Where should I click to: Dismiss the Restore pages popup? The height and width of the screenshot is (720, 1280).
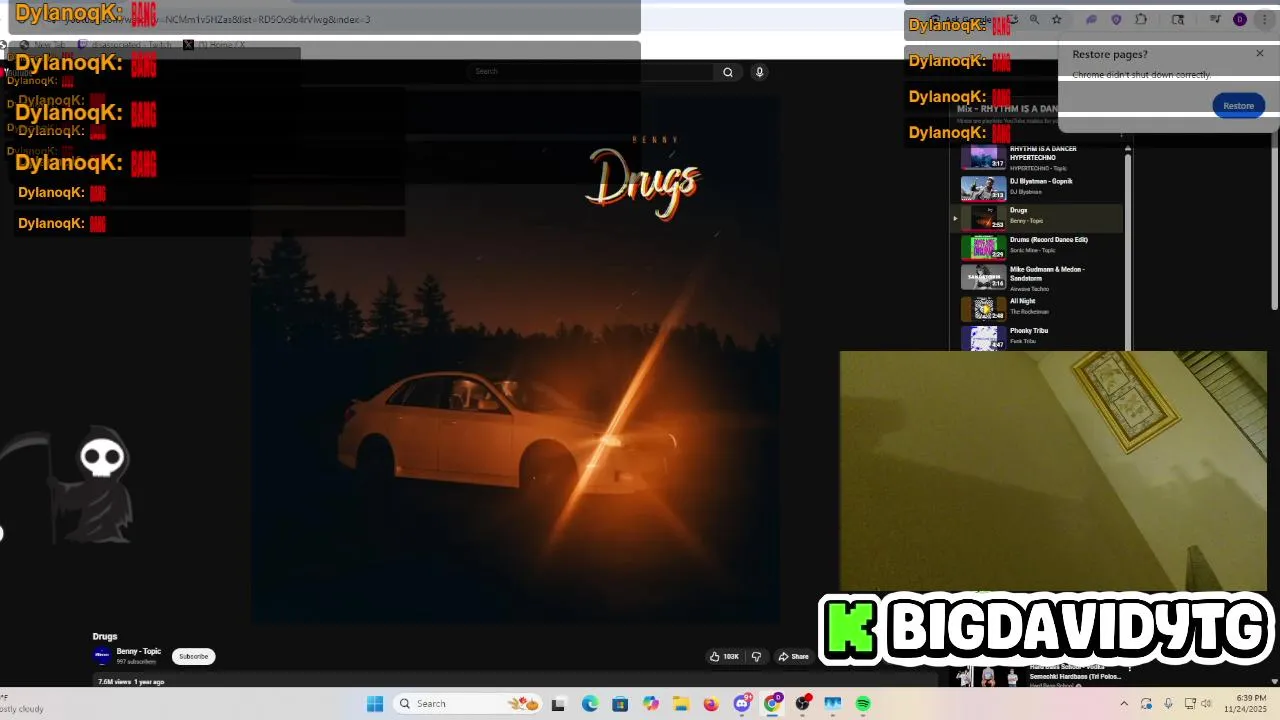tap(1260, 53)
